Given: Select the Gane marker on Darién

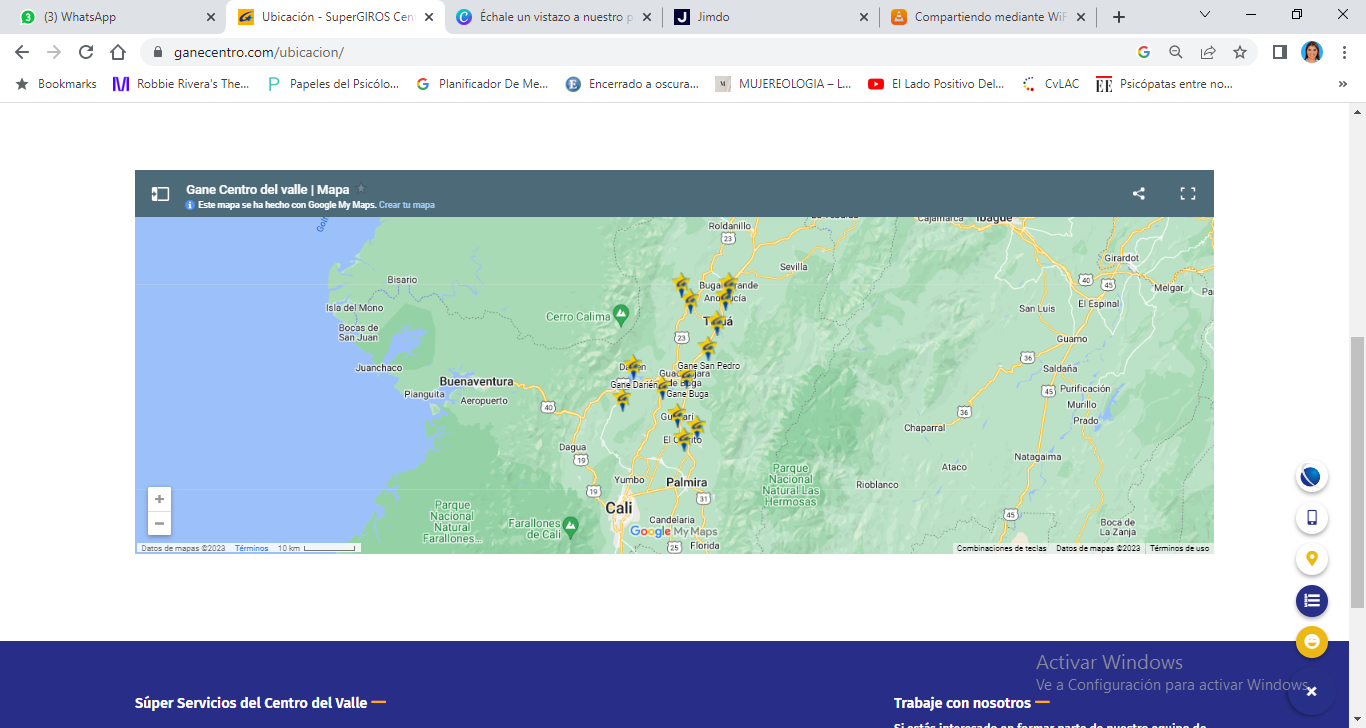Looking at the screenshot, I should 633,366.
